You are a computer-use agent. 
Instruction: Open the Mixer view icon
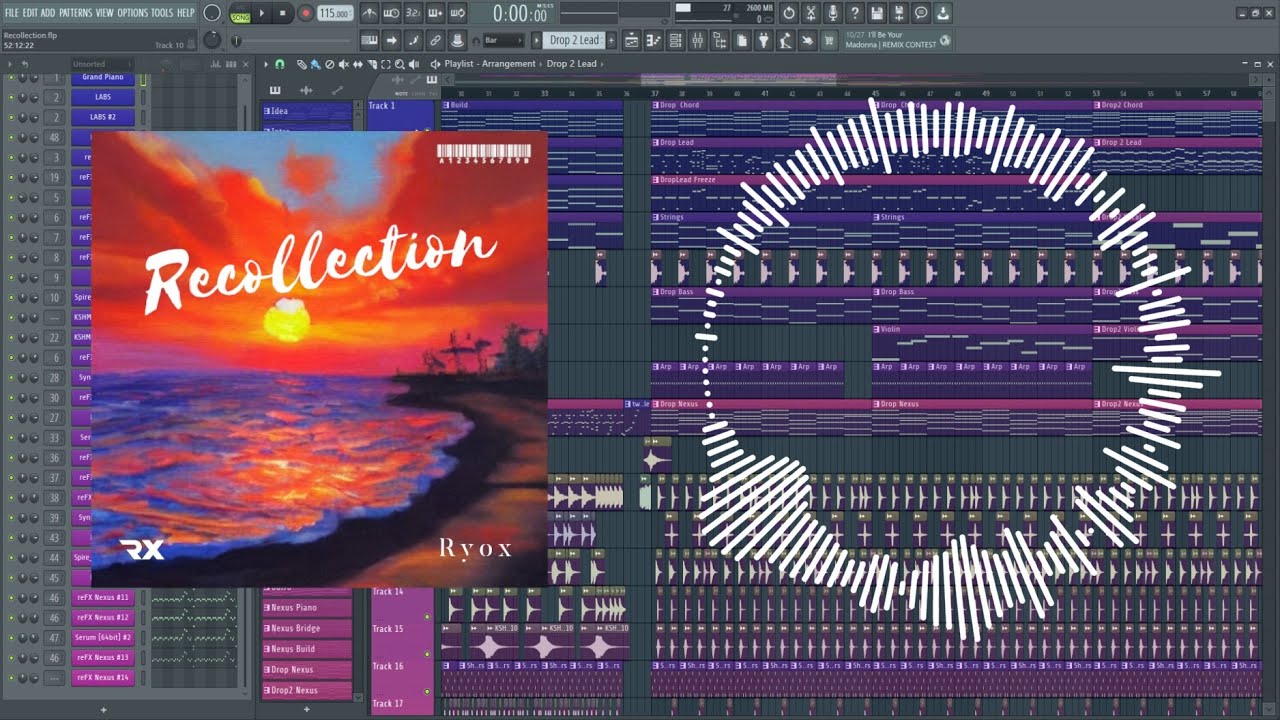(697, 41)
